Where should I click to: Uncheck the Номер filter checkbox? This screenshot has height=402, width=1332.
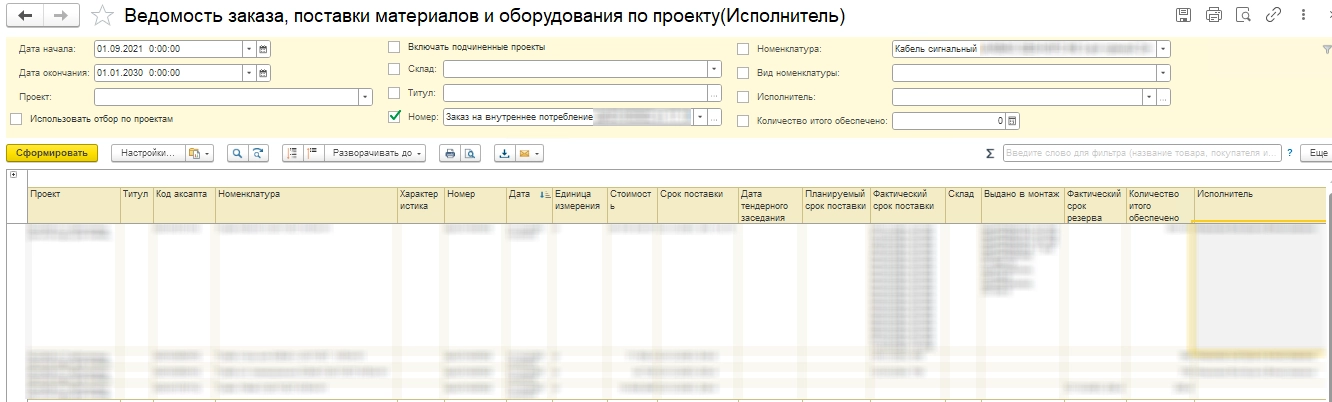[394, 117]
